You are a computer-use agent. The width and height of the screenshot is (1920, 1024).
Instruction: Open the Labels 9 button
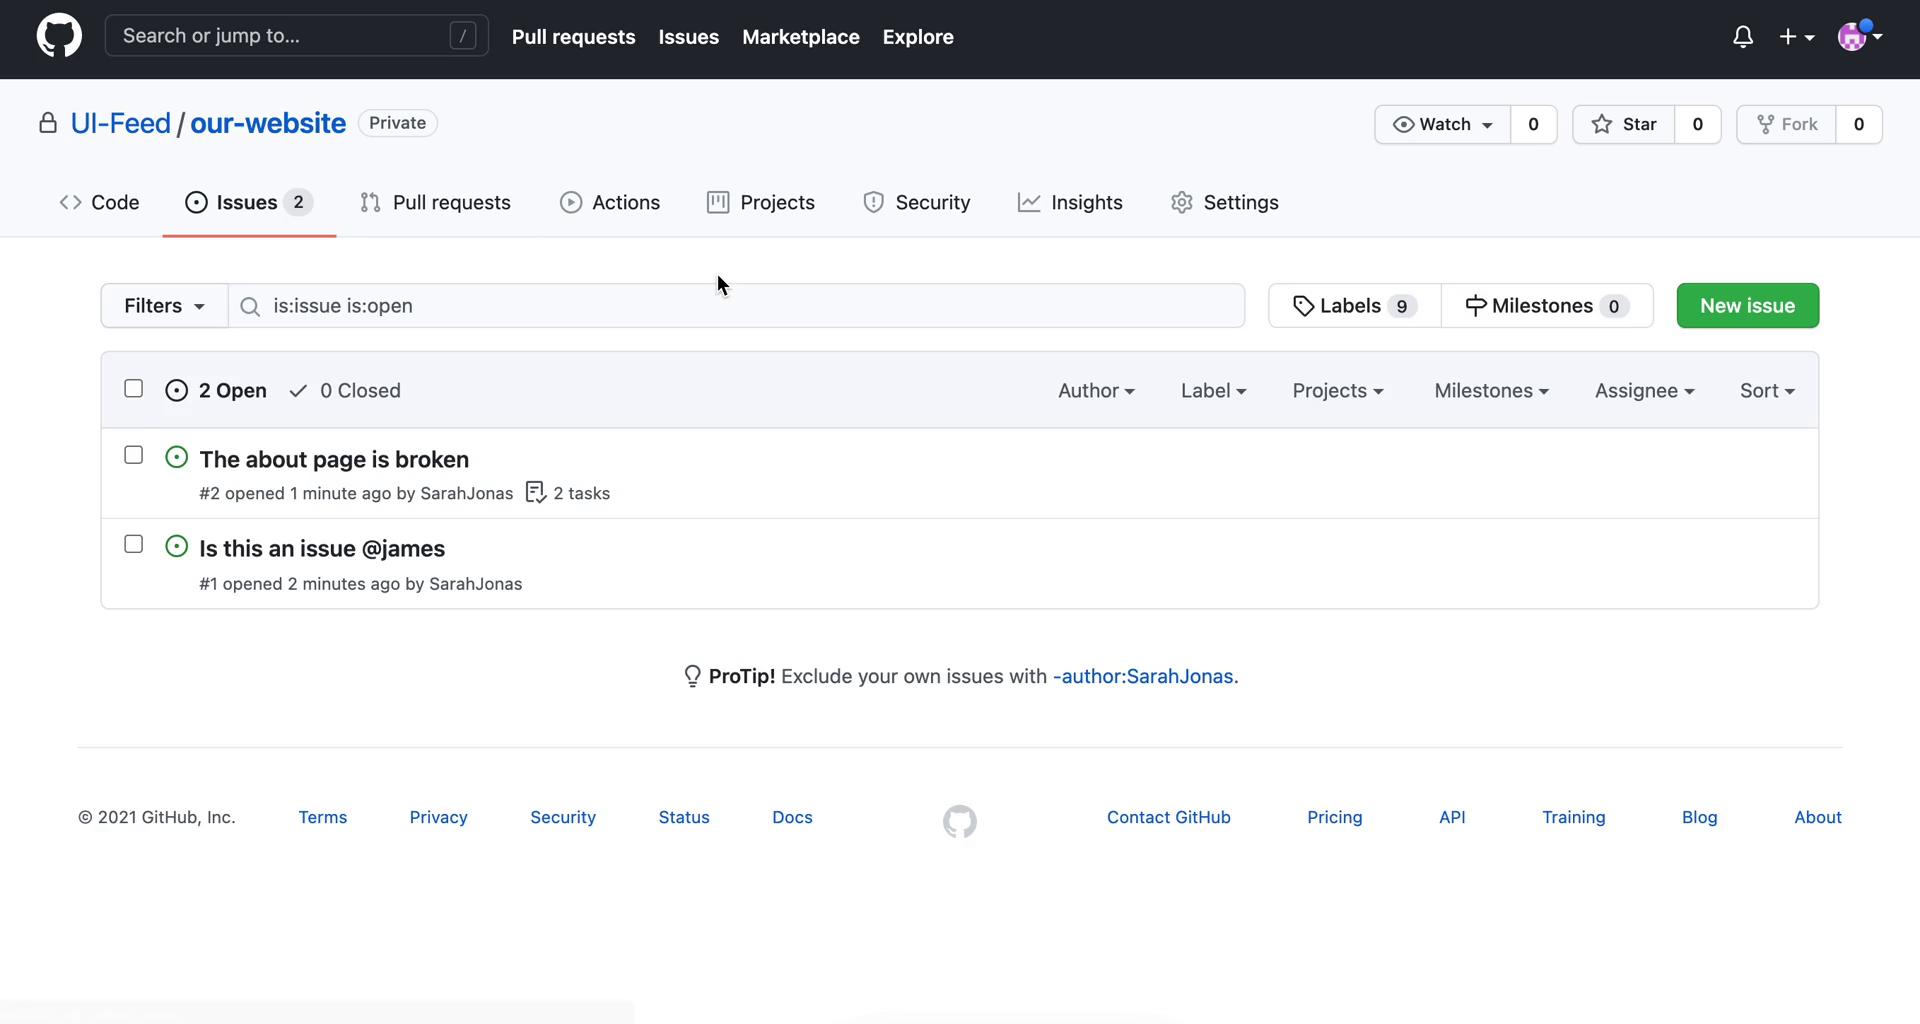tap(1355, 306)
